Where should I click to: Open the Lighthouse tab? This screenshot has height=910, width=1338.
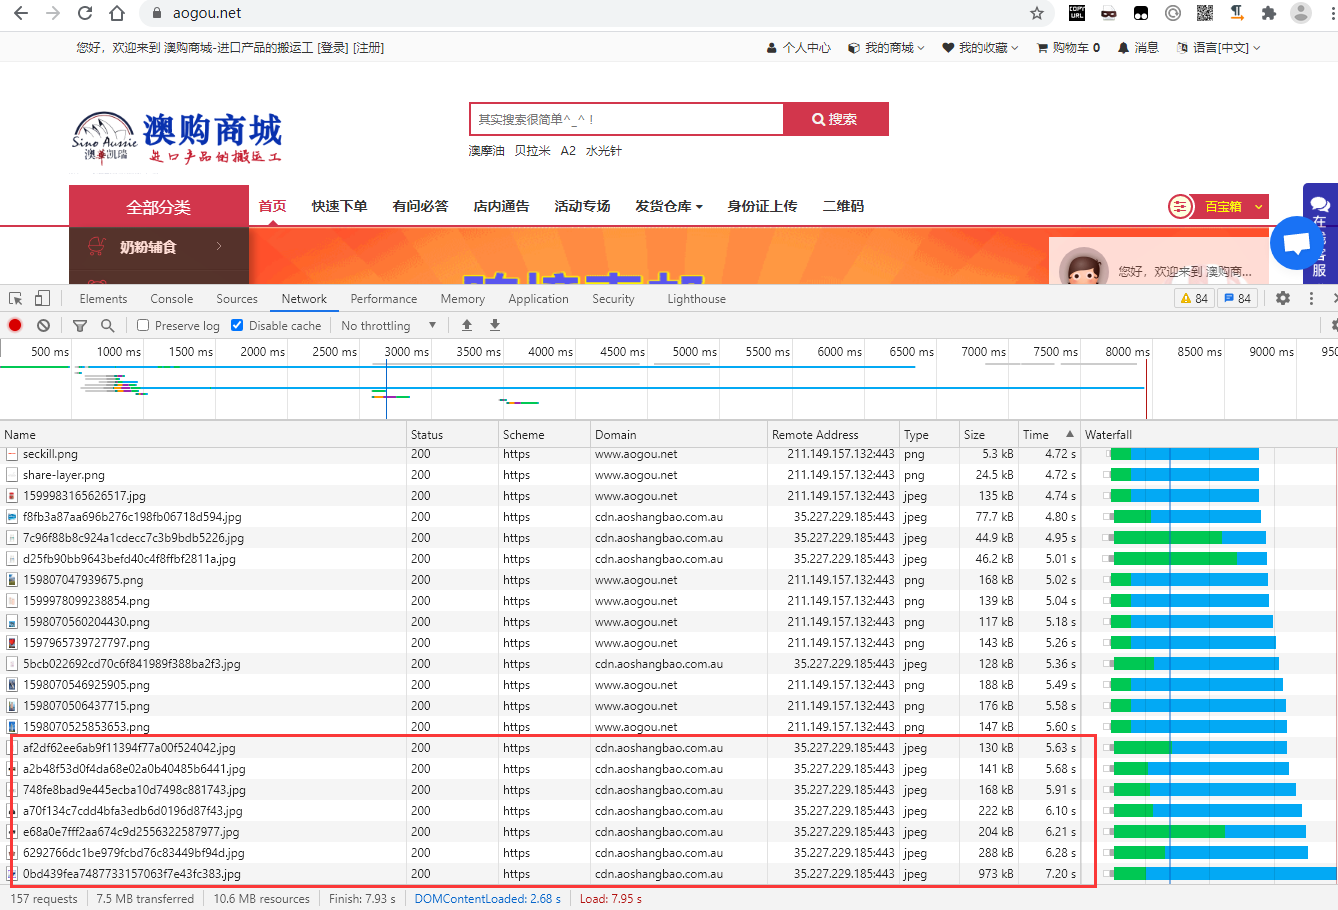697,298
